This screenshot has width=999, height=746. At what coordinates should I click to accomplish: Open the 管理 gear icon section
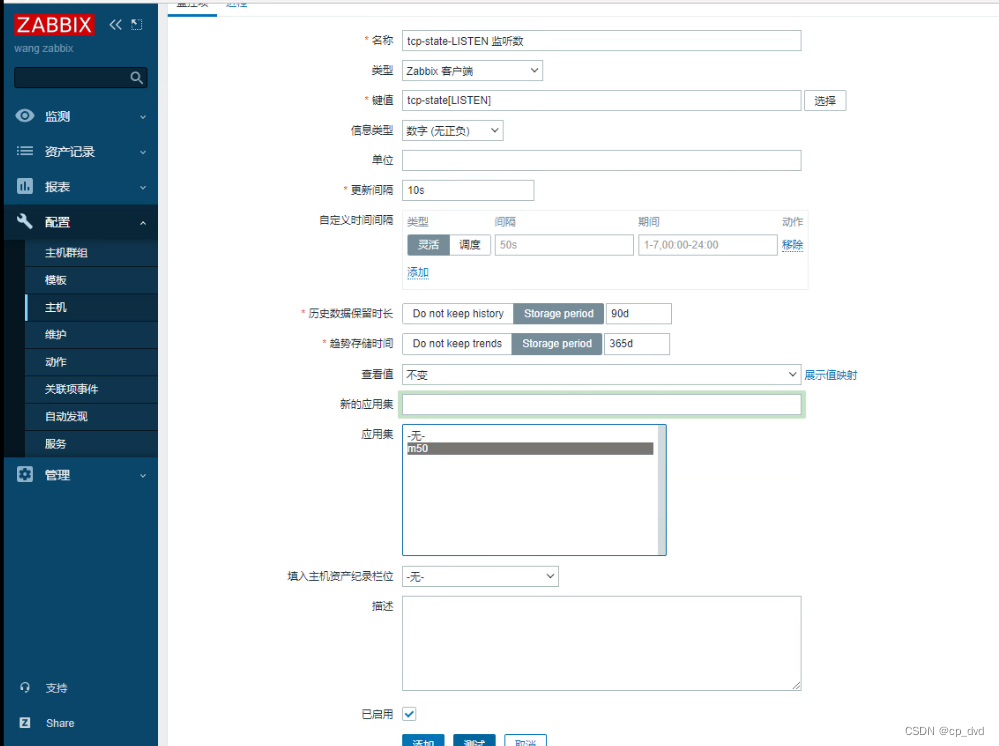pos(25,474)
